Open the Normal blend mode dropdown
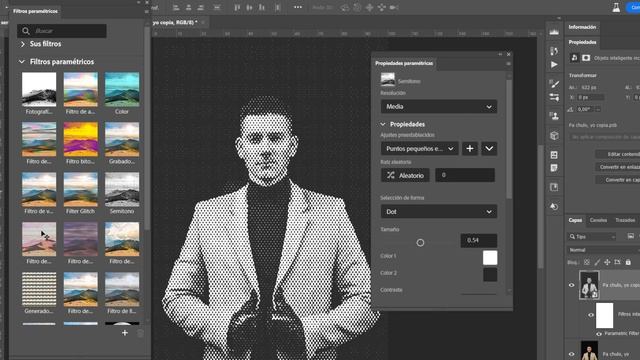The height and width of the screenshot is (360, 640). click(x=603, y=250)
